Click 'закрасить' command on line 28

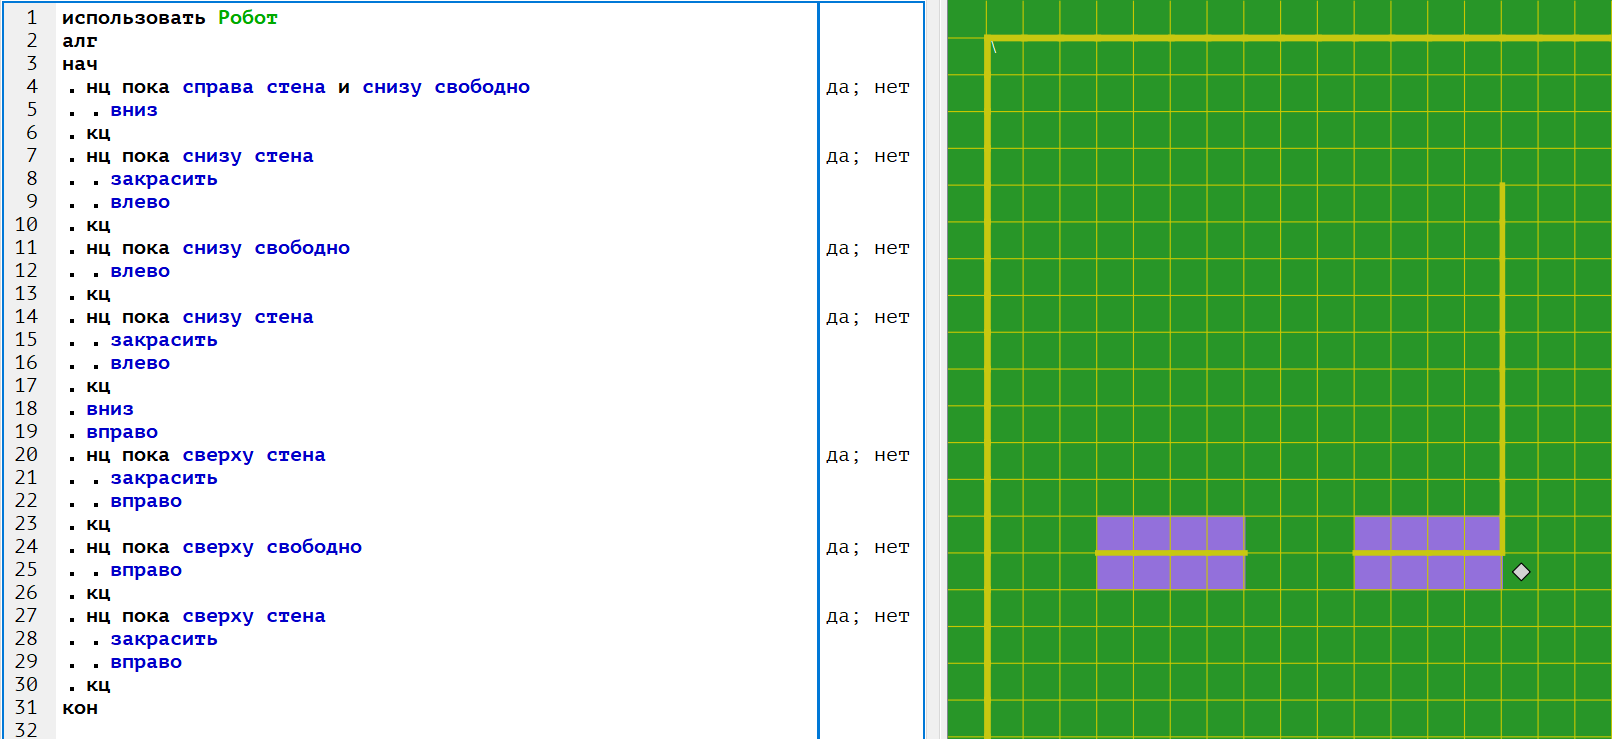164,639
